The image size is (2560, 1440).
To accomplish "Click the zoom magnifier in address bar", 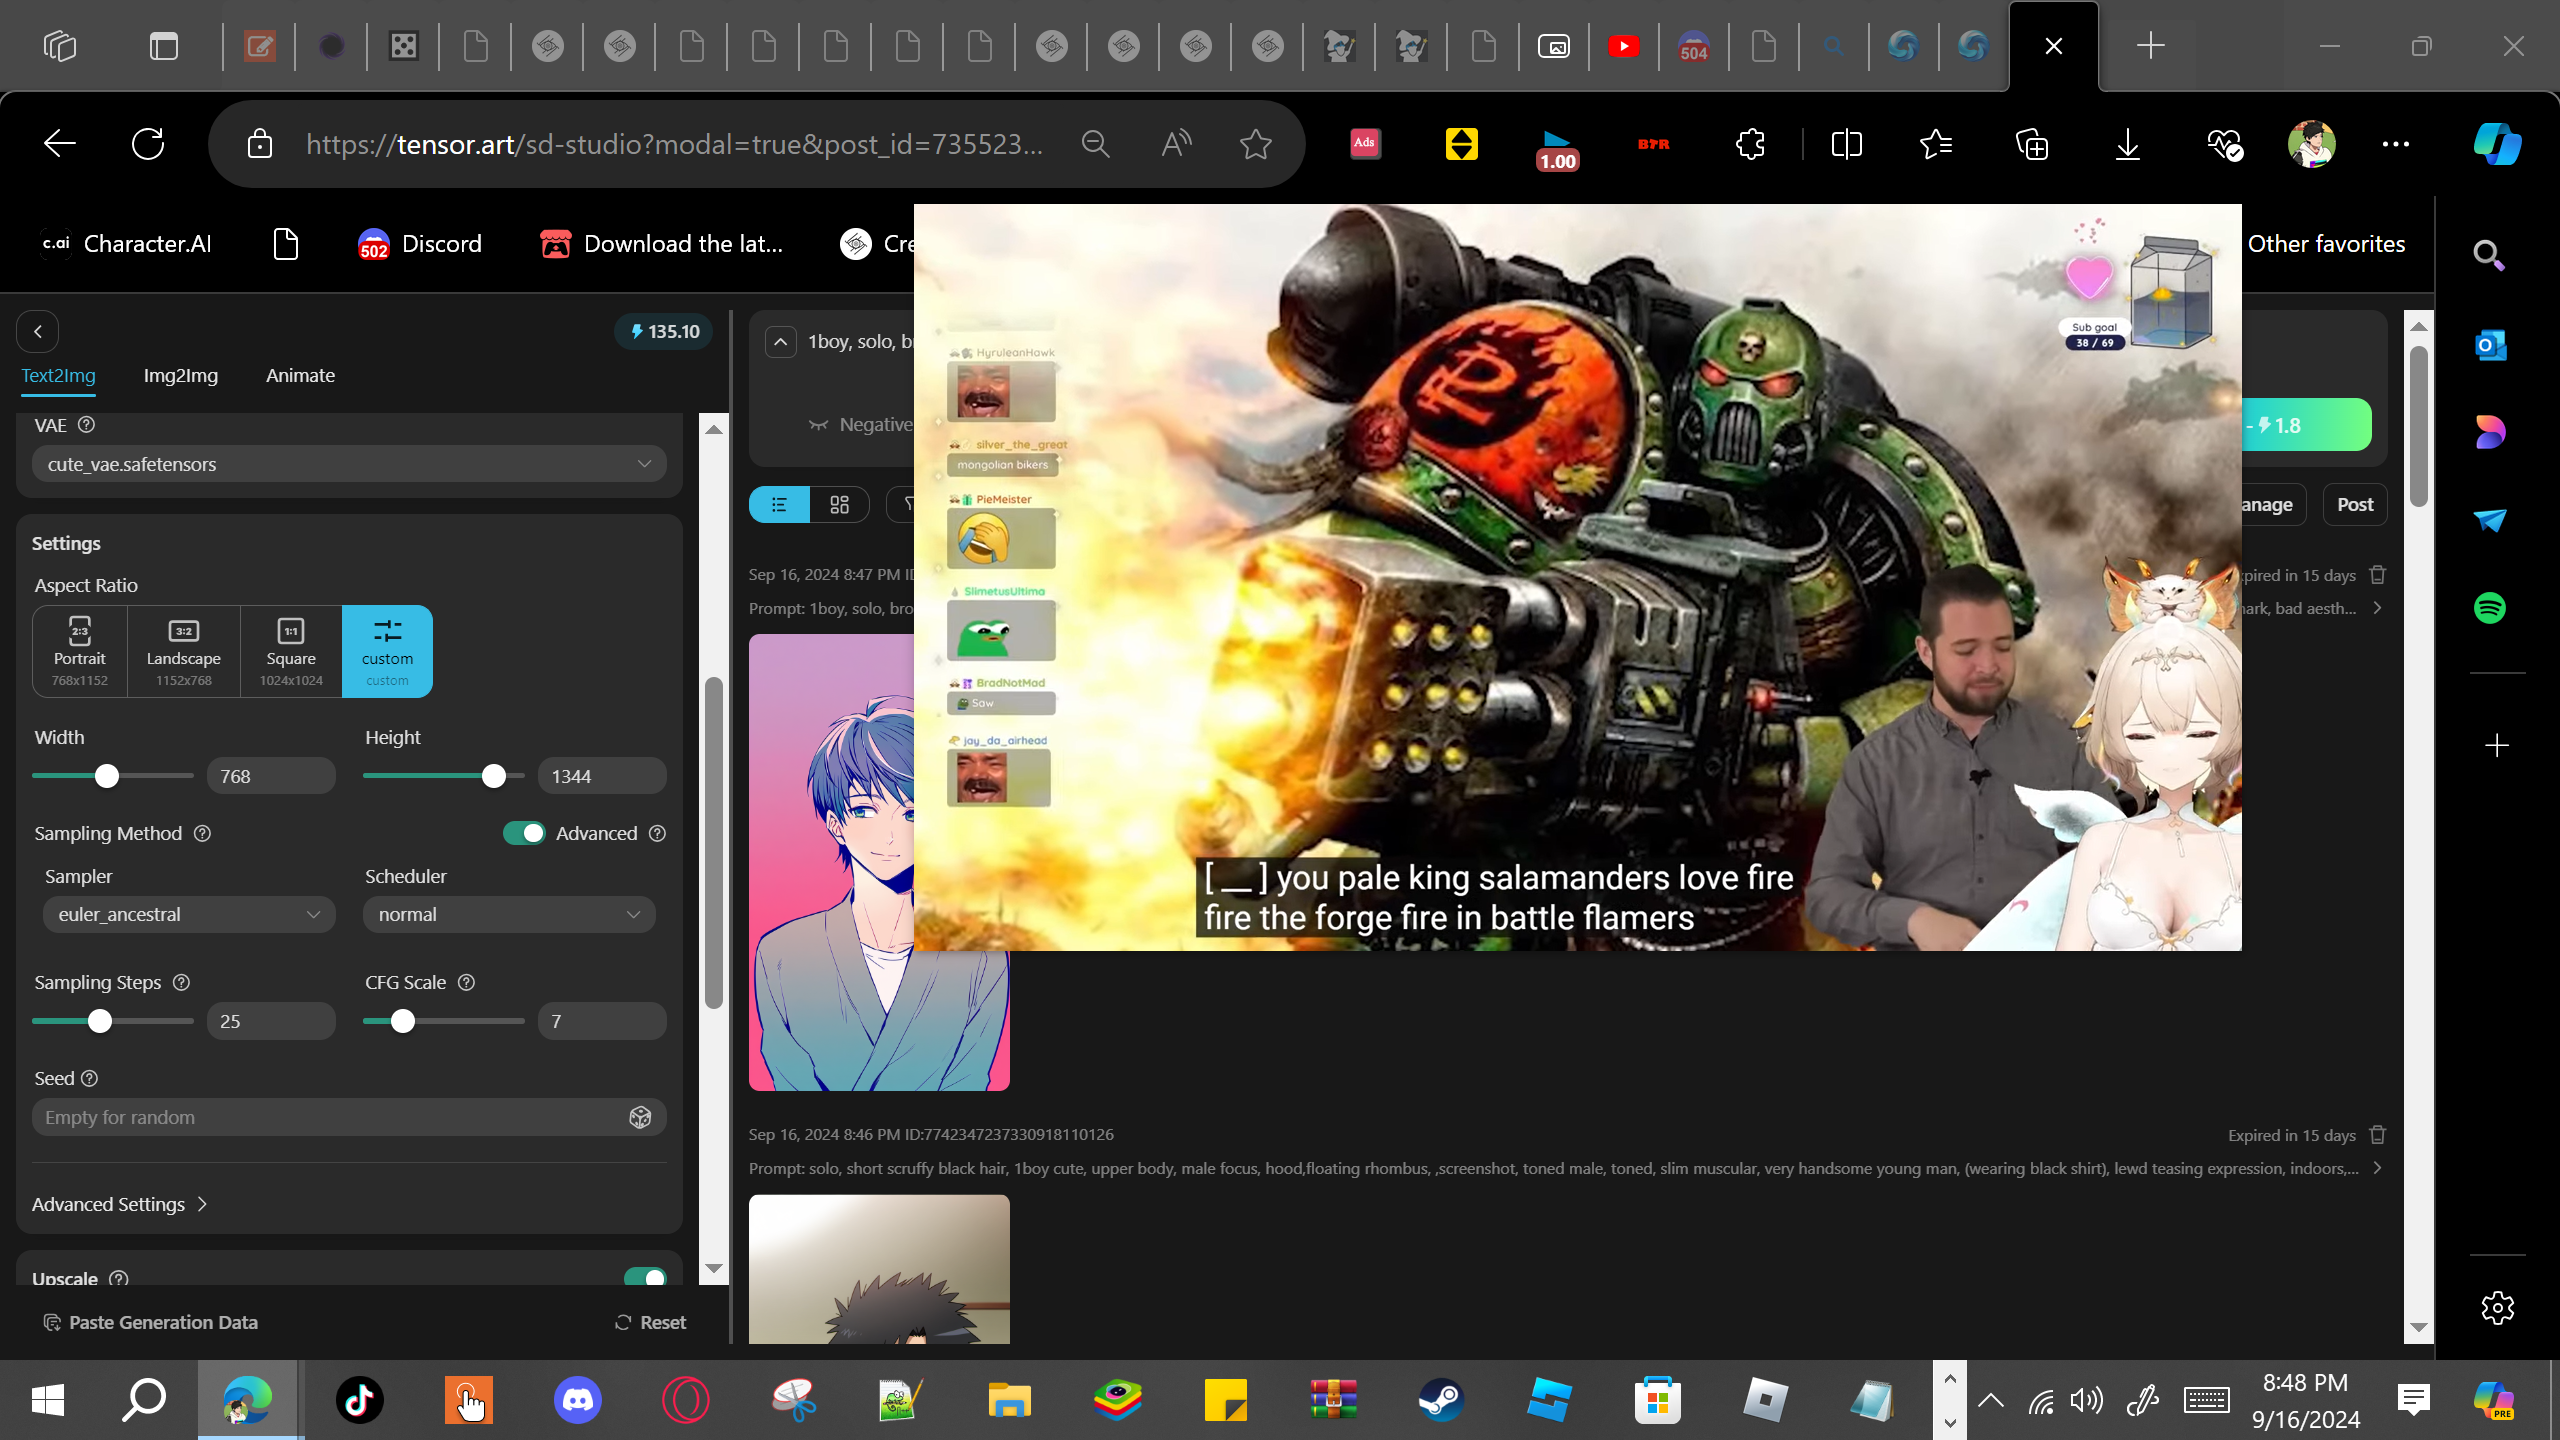I will click(1096, 144).
